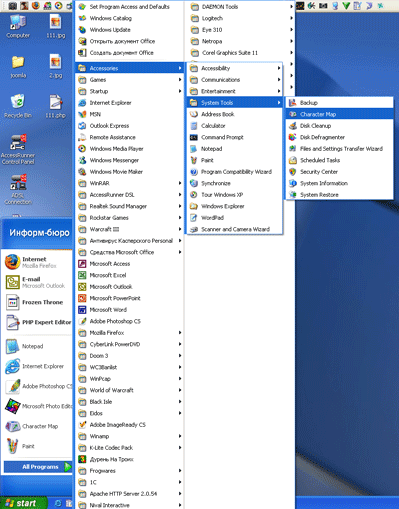Click Scanner and Camera Wizard icon

[x=194, y=229]
